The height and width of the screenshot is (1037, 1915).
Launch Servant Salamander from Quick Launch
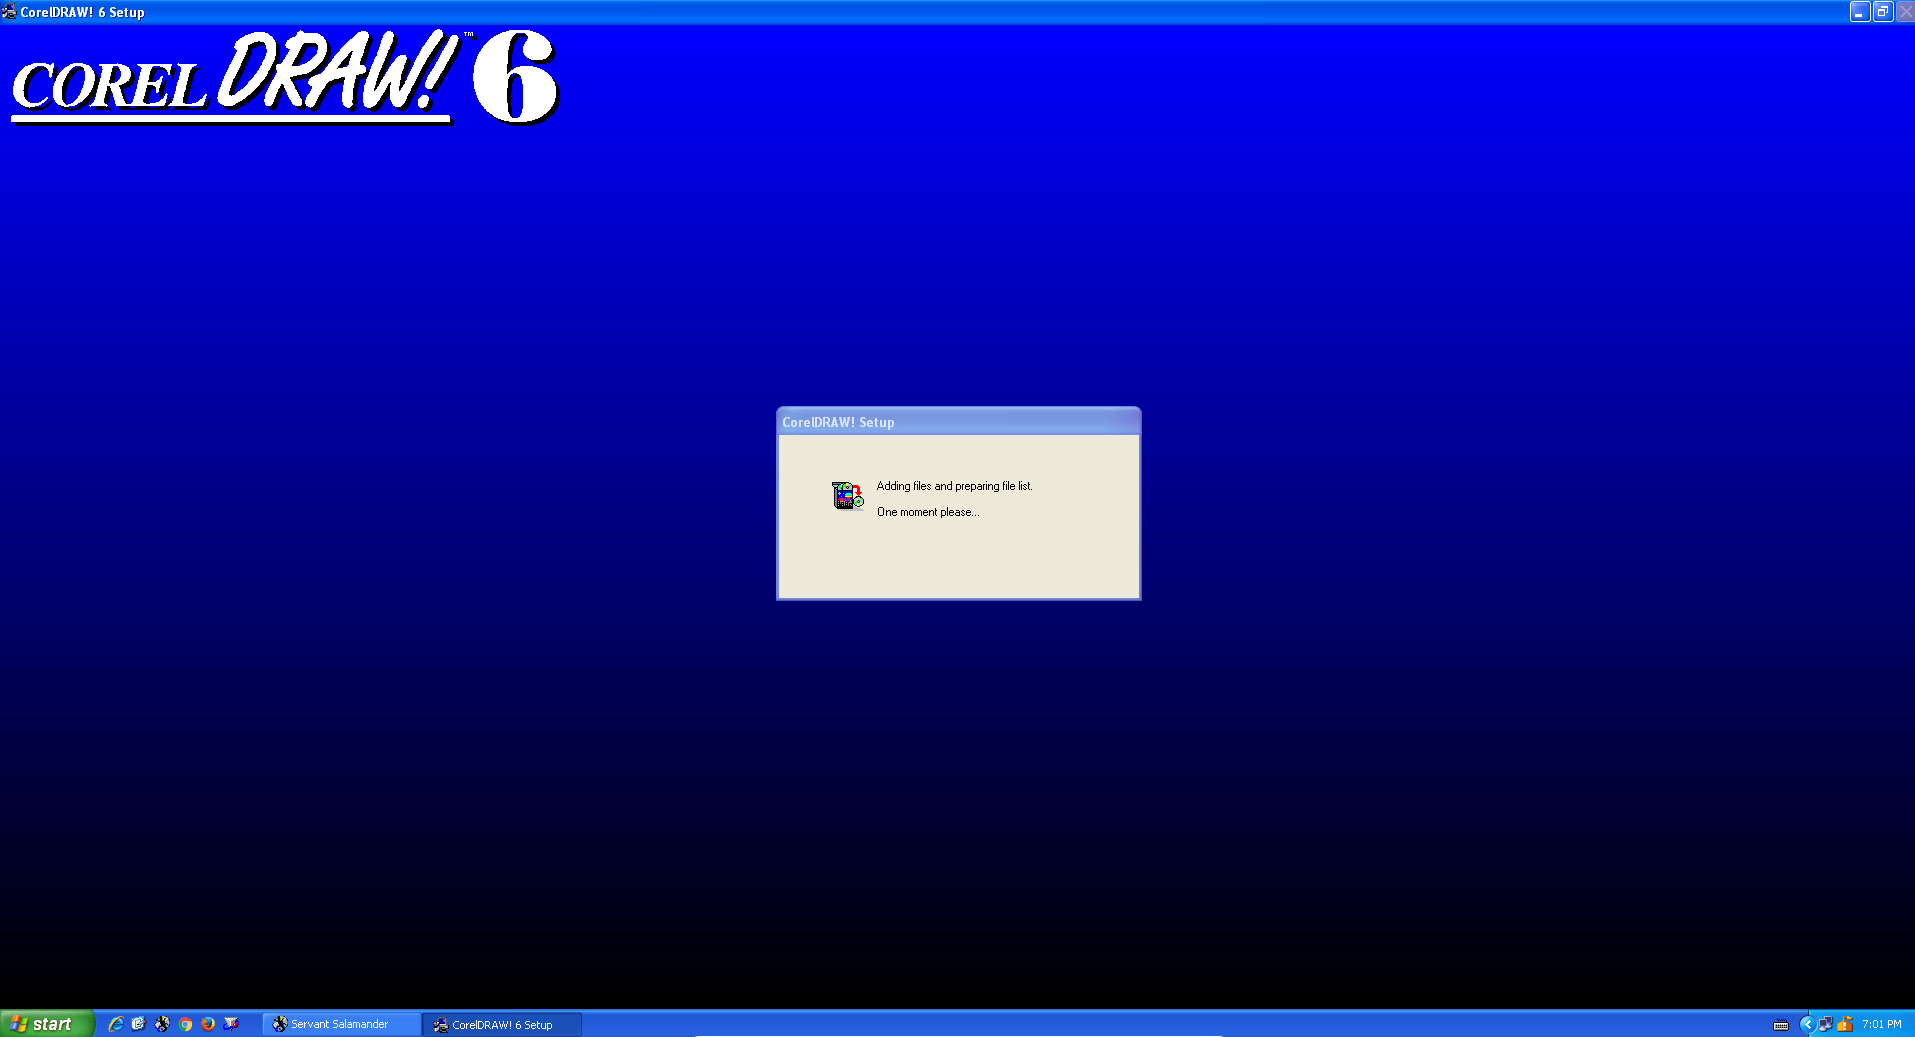162,1024
